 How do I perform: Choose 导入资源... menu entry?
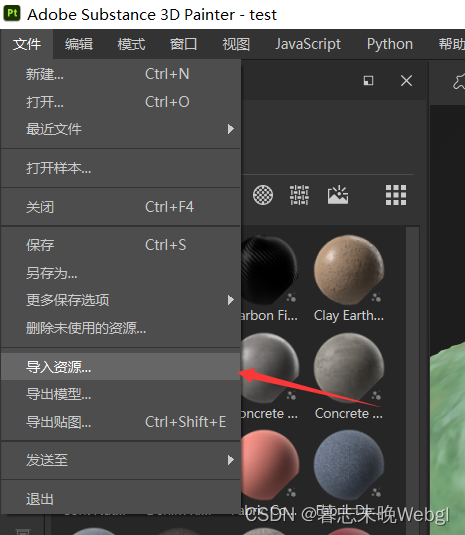point(120,367)
